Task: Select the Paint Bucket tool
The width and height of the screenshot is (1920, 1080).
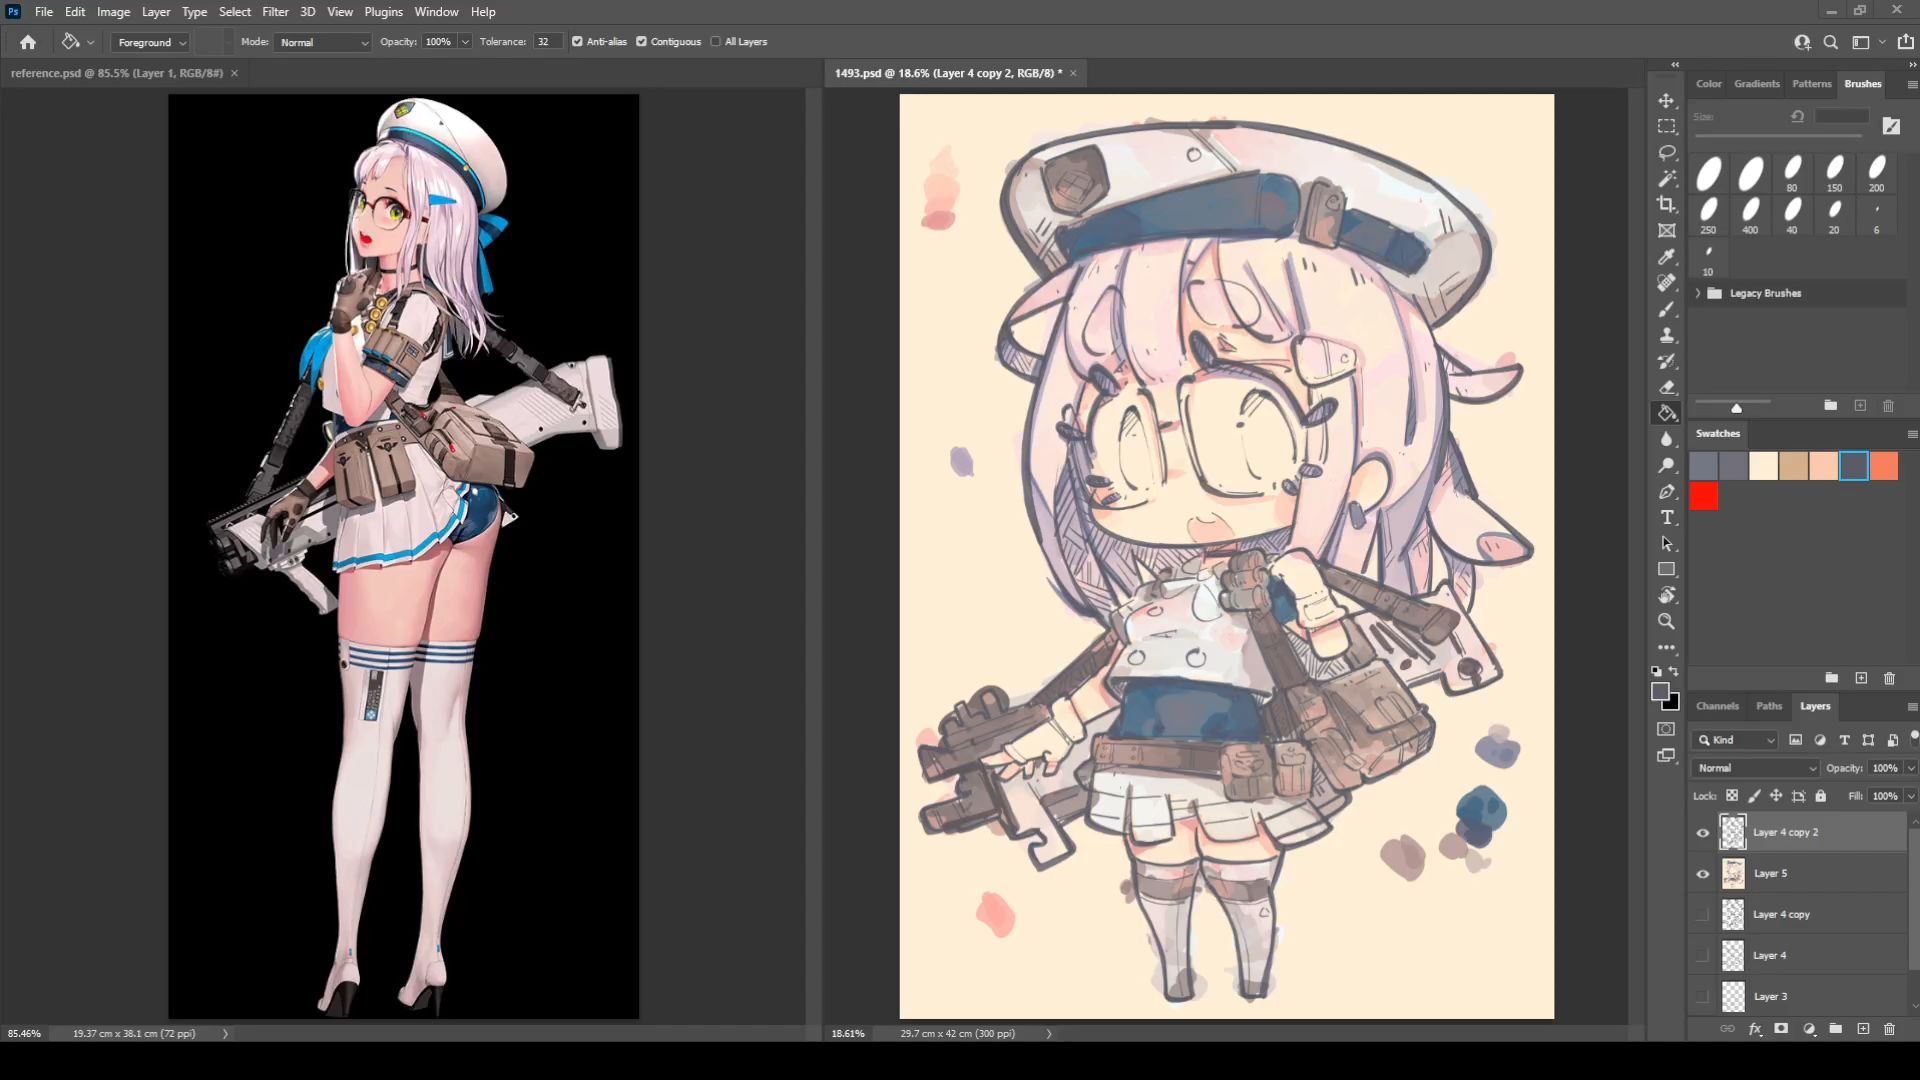Action: 1666,413
